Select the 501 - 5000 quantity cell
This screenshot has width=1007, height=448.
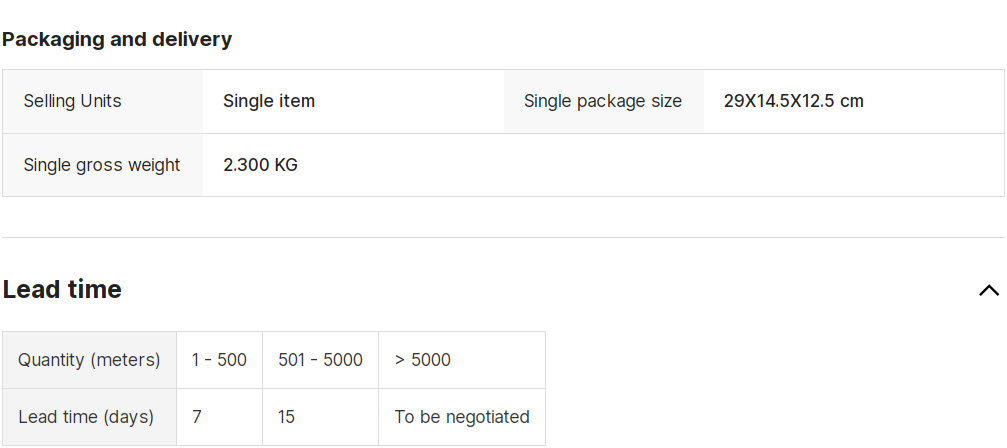(x=320, y=360)
